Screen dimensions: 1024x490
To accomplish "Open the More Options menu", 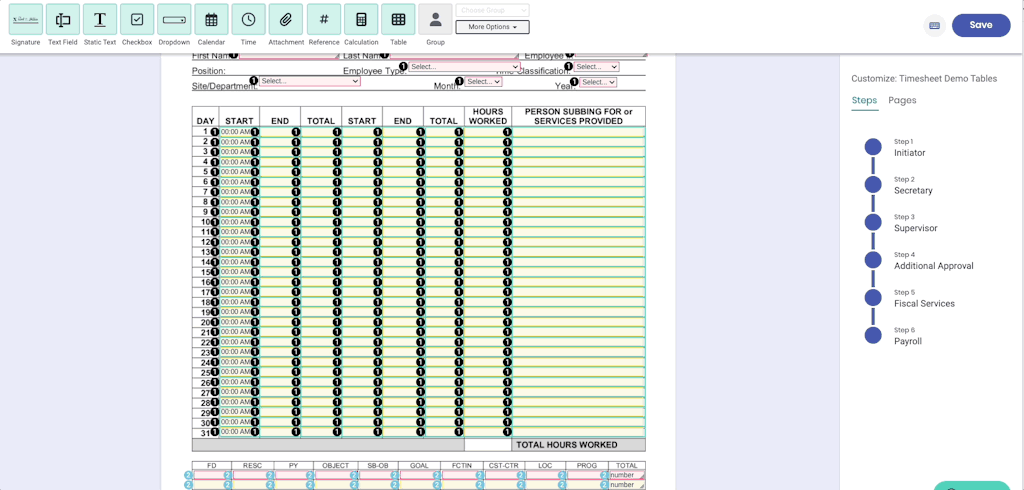I will click(x=492, y=27).
